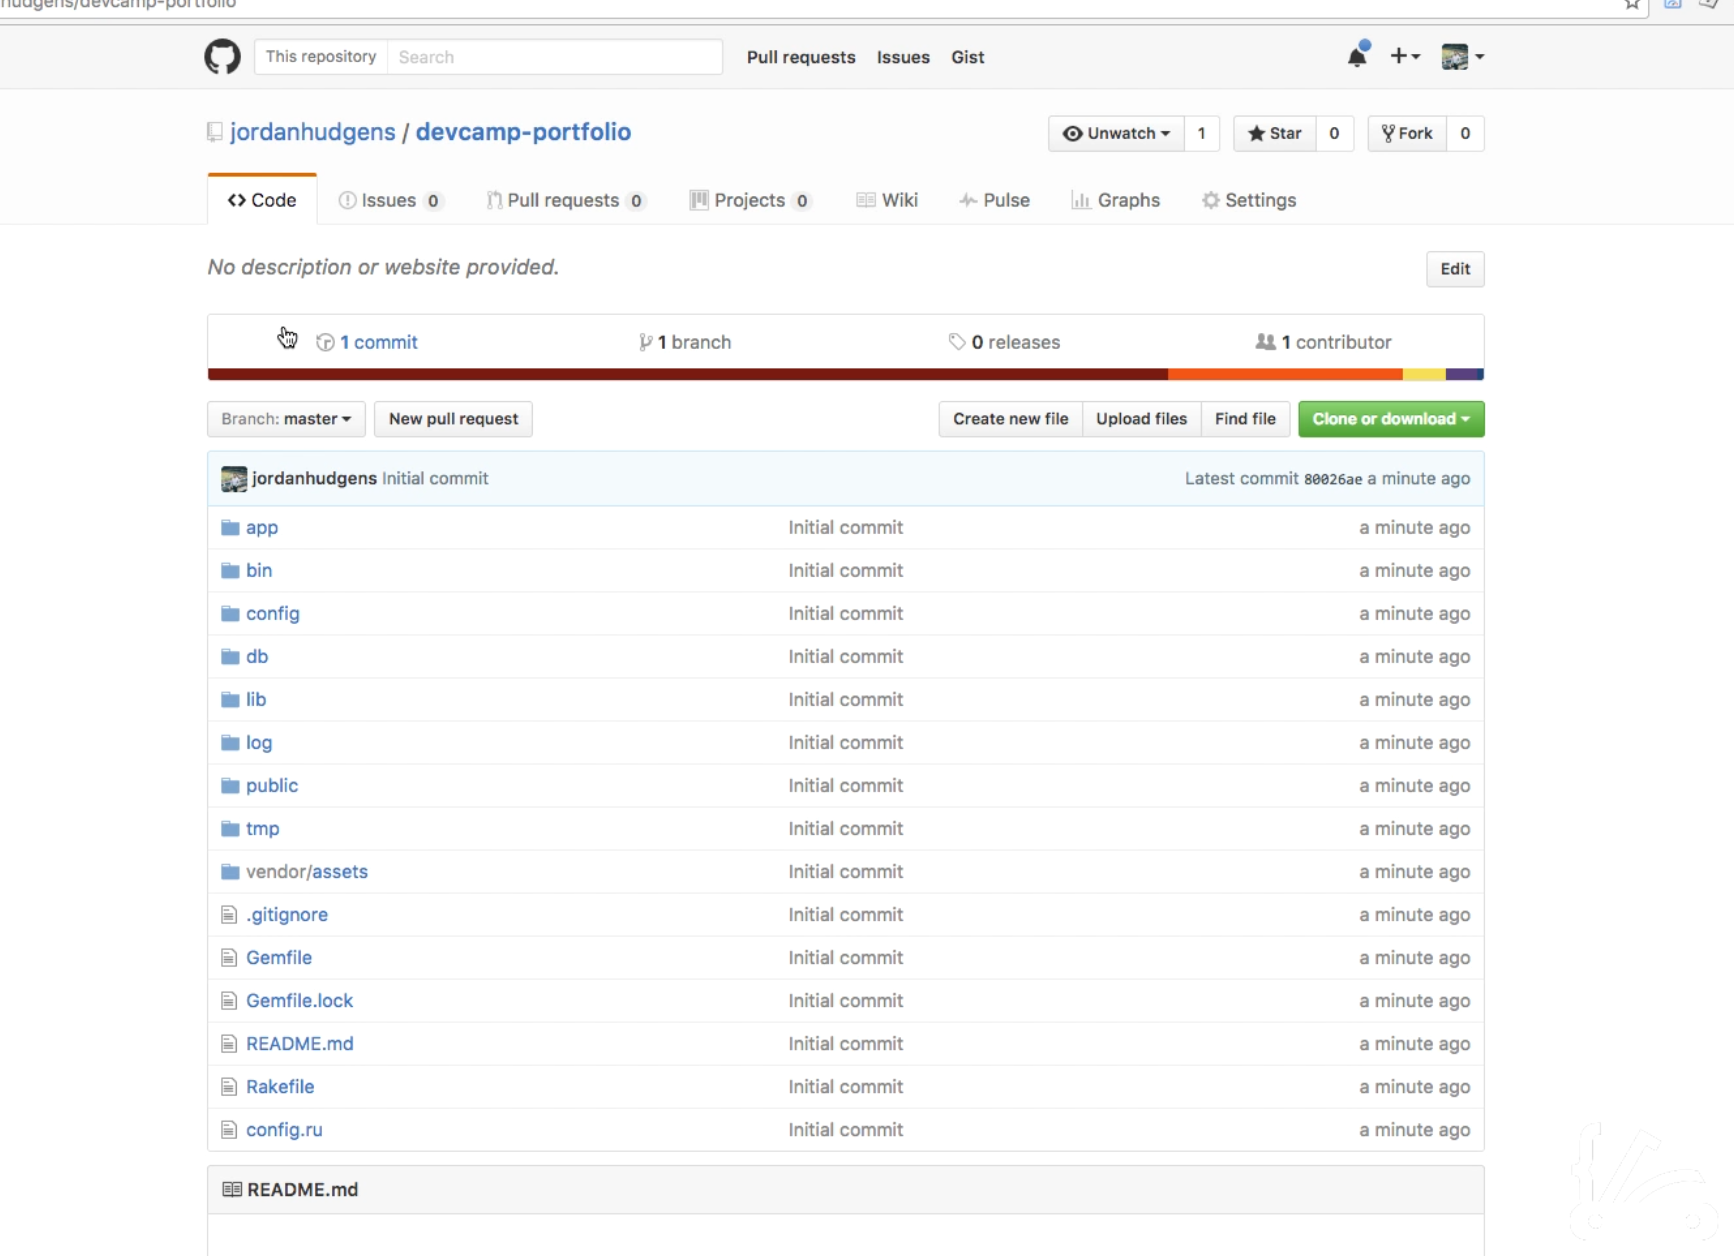Screen dimensions: 1734x1256
Task: Click the Gemfile file icon
Action: point(229,958)
